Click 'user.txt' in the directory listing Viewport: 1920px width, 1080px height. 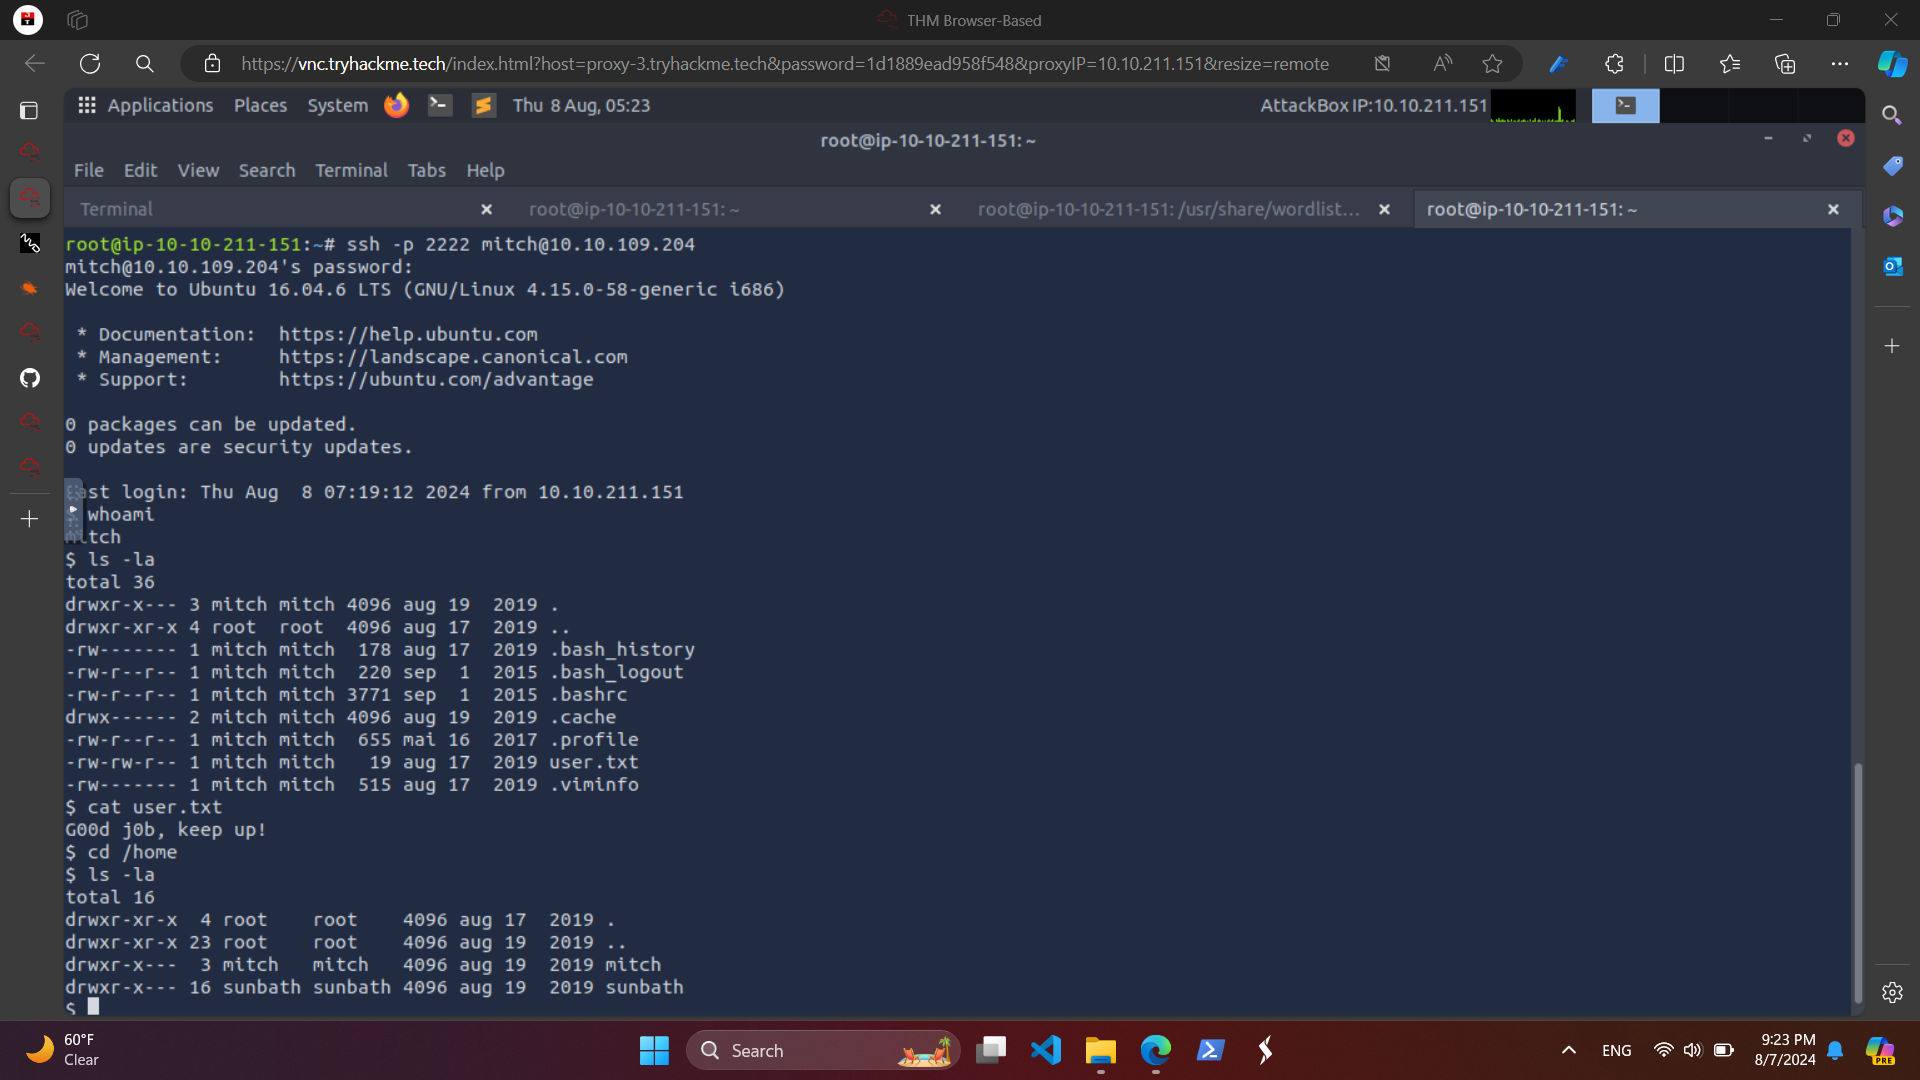[x=593, y=762]
